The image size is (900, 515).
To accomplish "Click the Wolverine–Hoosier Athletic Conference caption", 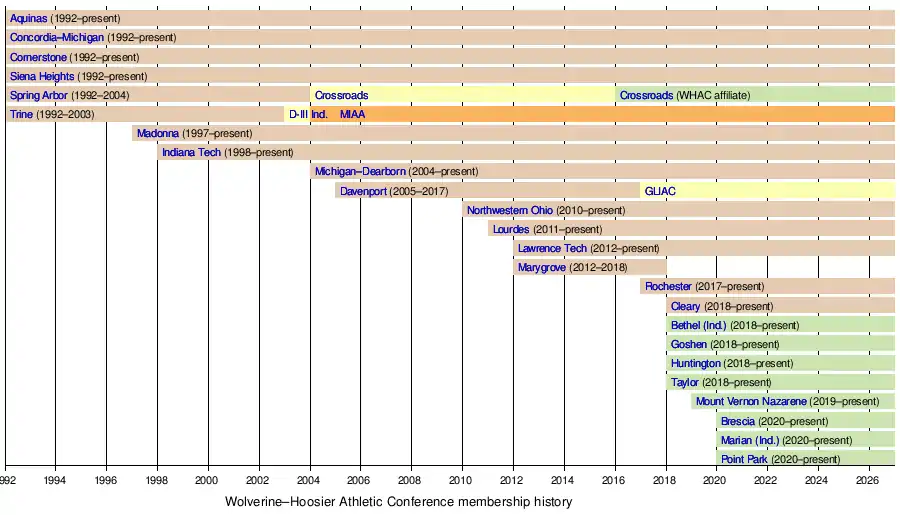I will tap(398, 502).
